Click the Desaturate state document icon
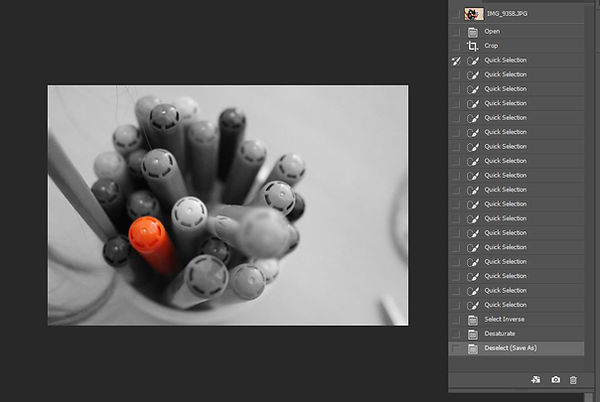 point(473,334)
